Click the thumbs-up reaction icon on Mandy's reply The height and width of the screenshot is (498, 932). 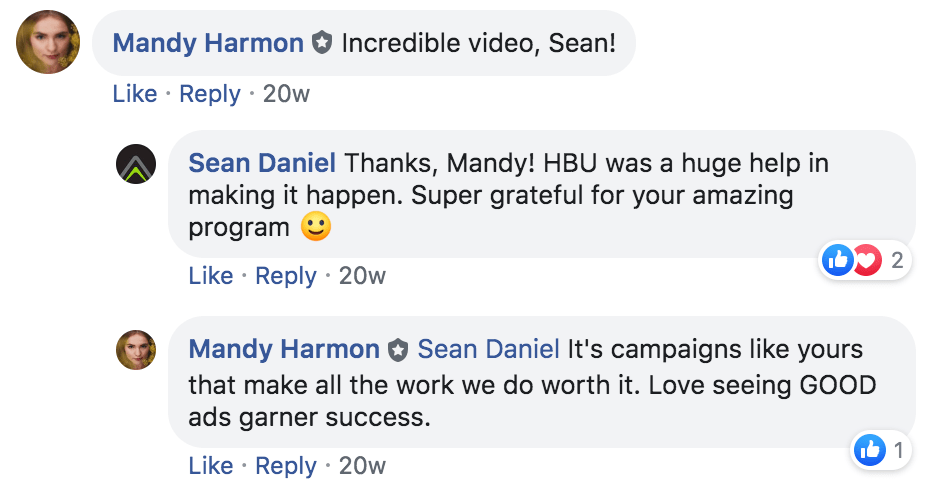[870, 450]
